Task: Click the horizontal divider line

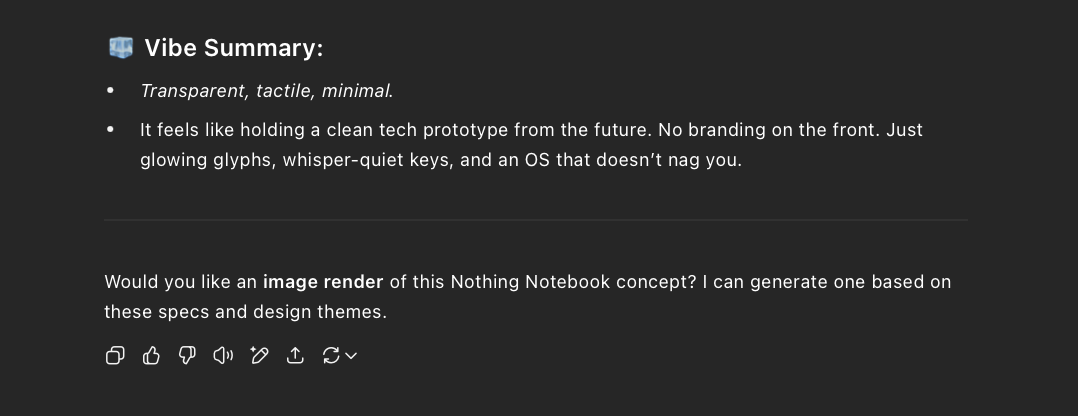Action: point(536,219)
